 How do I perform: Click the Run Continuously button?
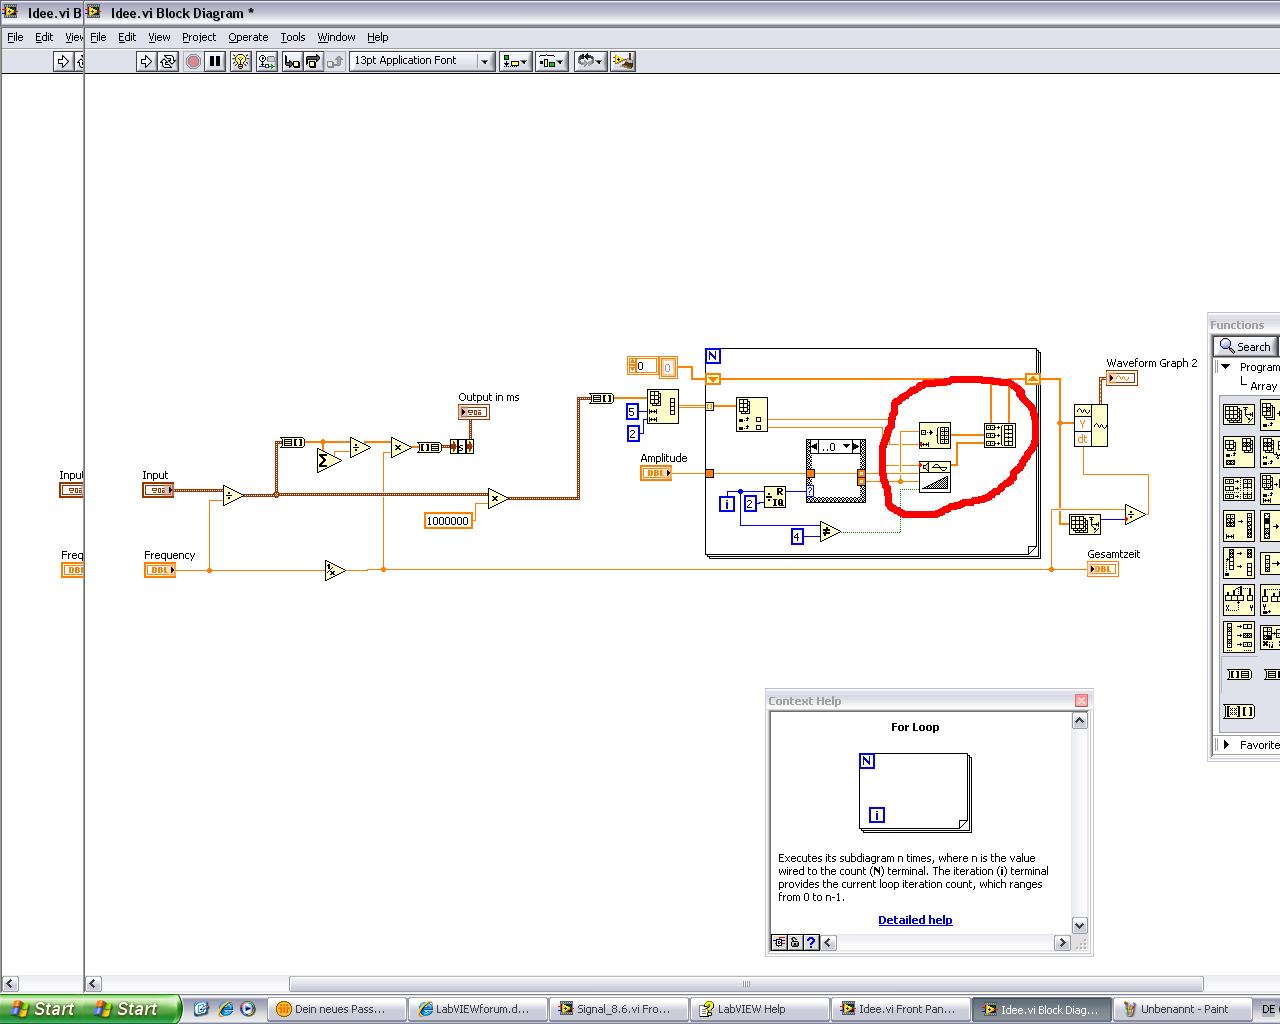click(x=168, y=61)
